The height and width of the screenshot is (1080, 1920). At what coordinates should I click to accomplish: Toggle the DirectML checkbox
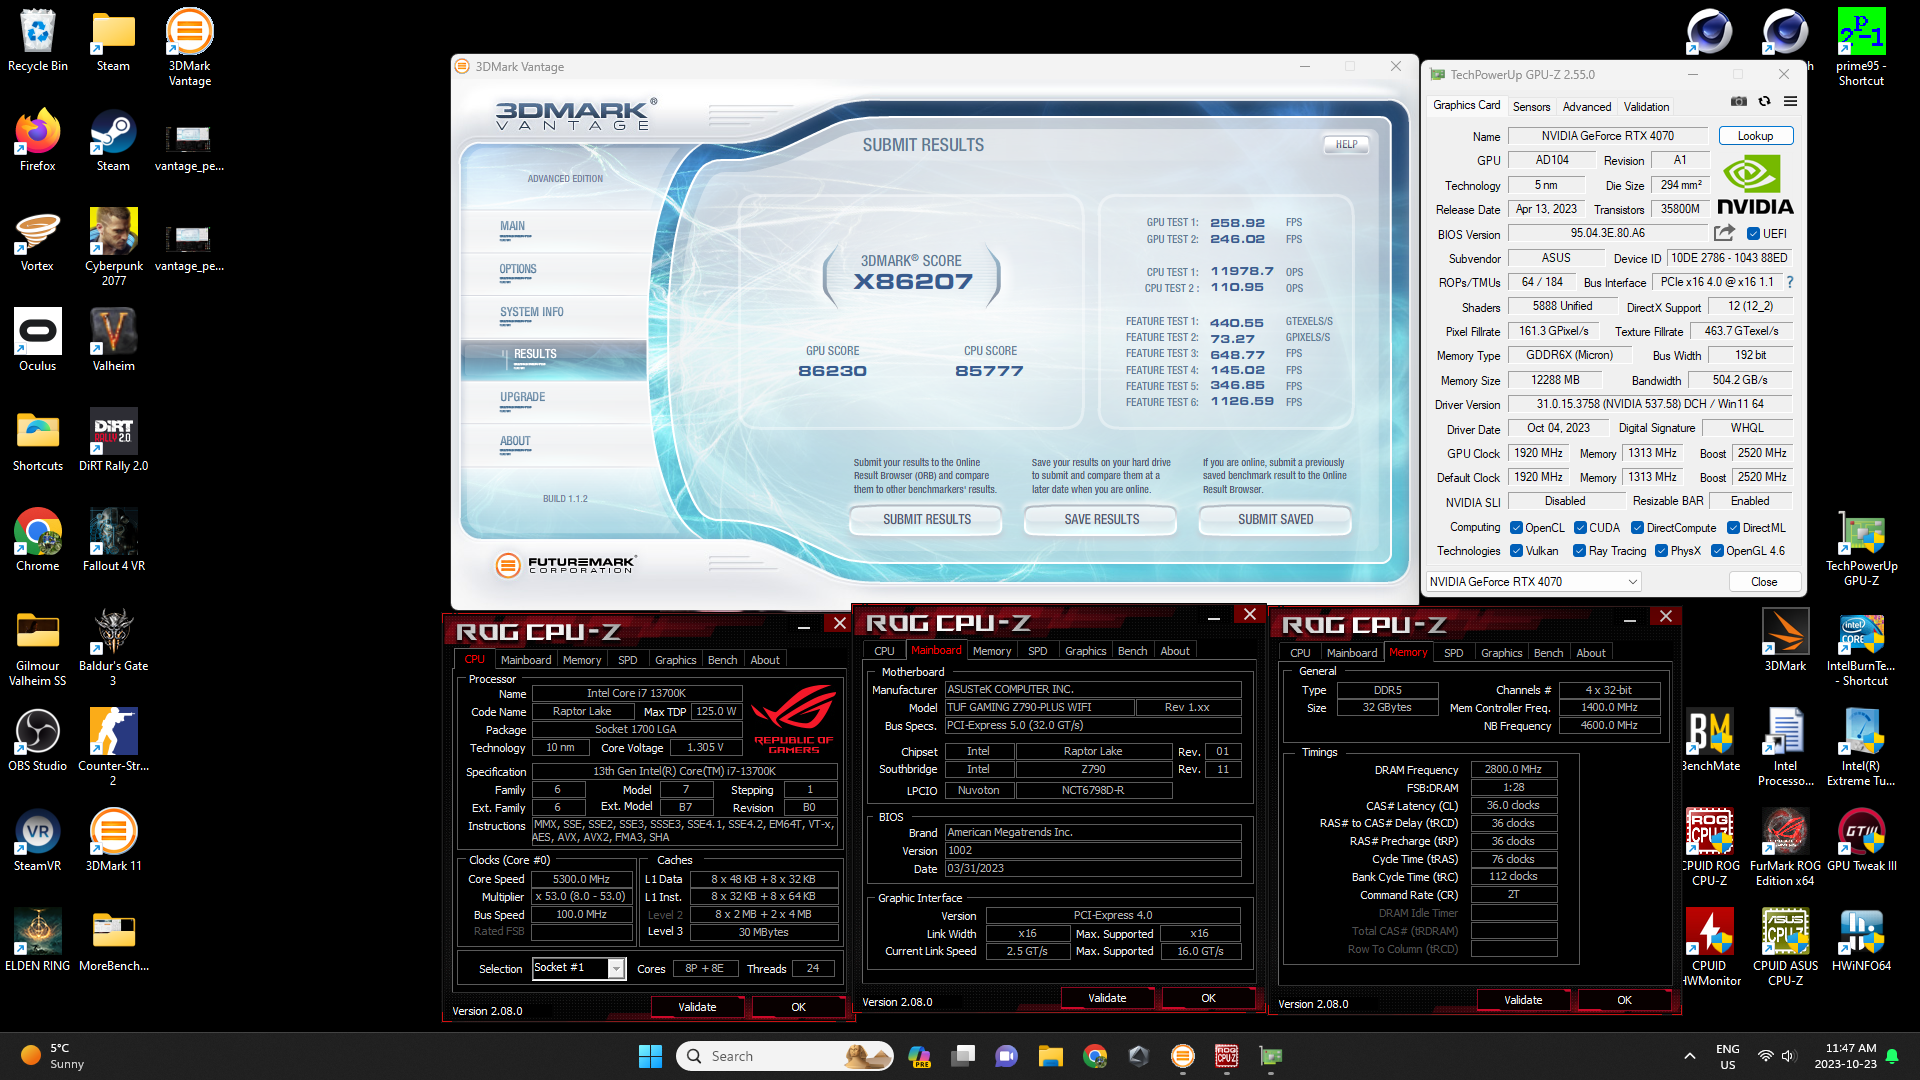point(1733,528)
